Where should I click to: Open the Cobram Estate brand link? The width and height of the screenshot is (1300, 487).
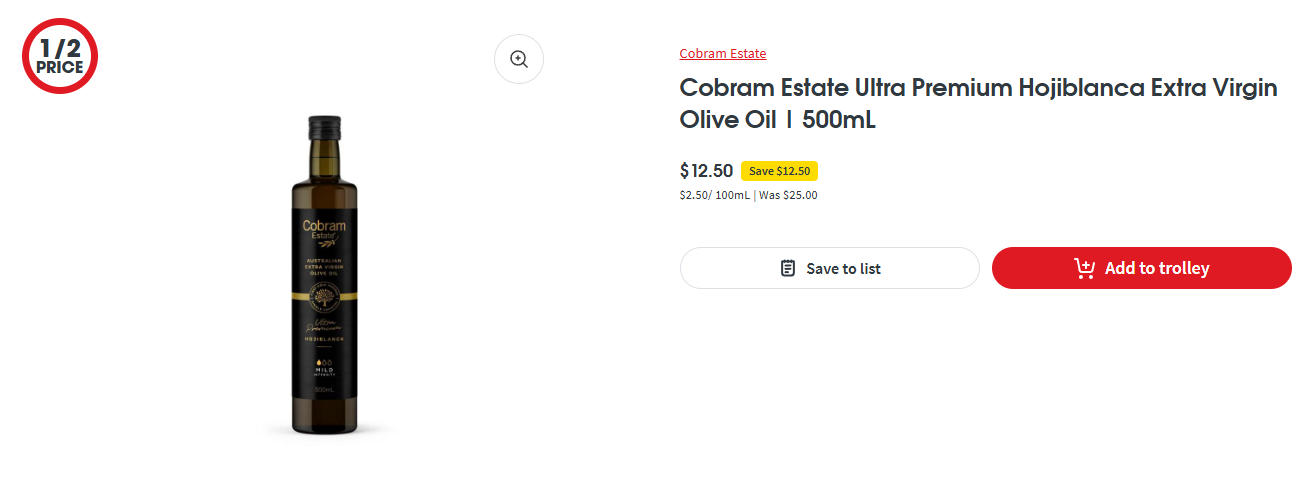(722, 53)
